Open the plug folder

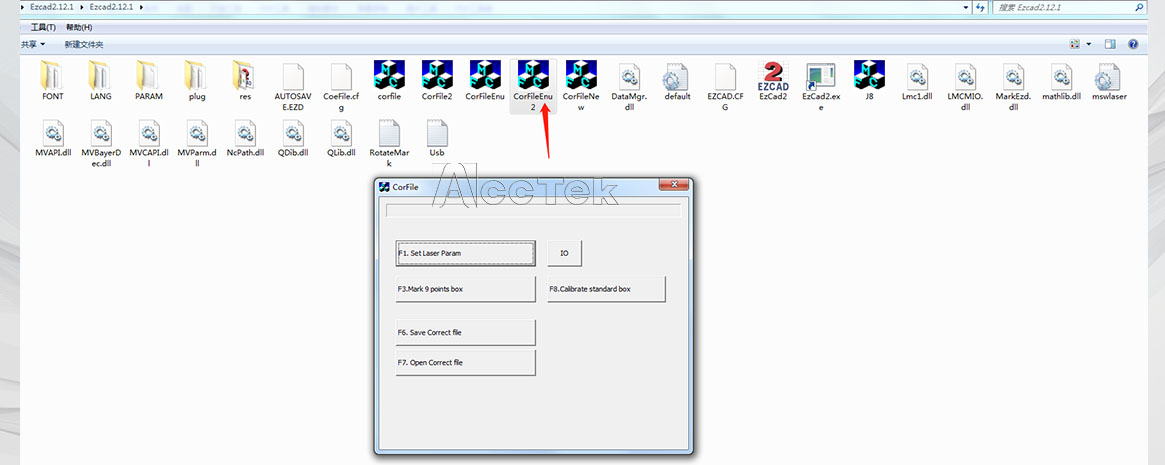196,77
